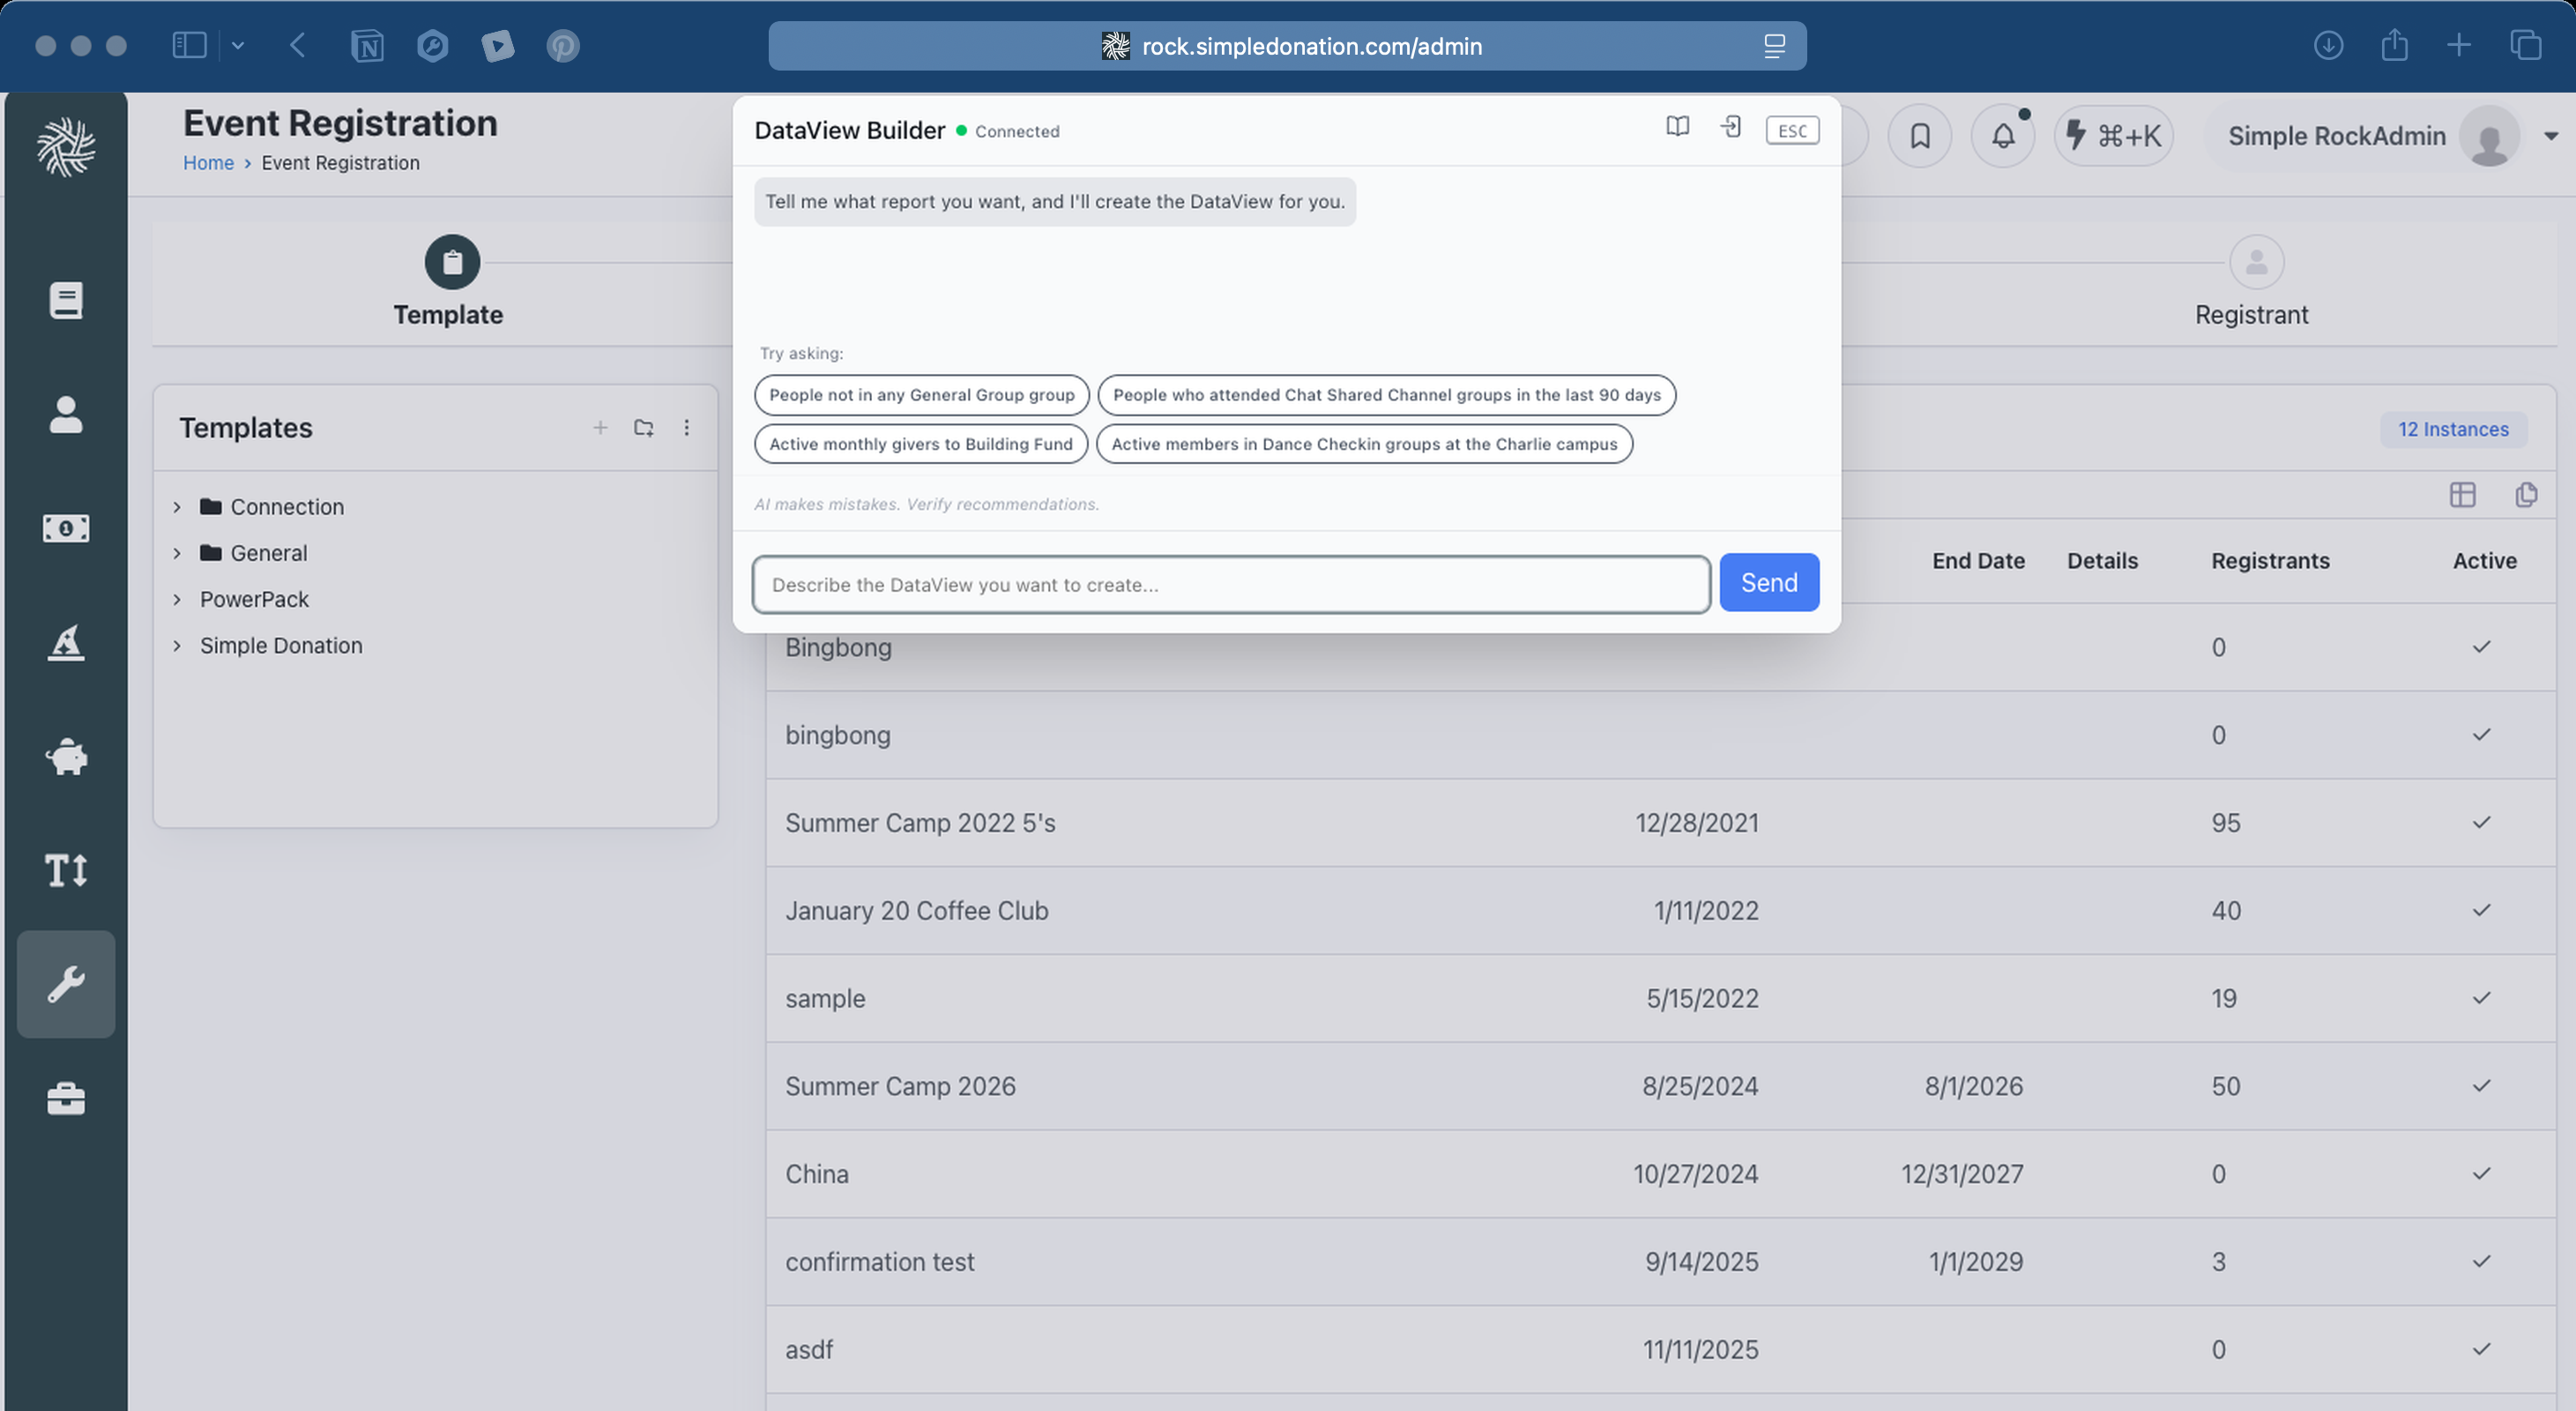Click the sign-in arrow icon in DataView Builder

pos(1731,127)
